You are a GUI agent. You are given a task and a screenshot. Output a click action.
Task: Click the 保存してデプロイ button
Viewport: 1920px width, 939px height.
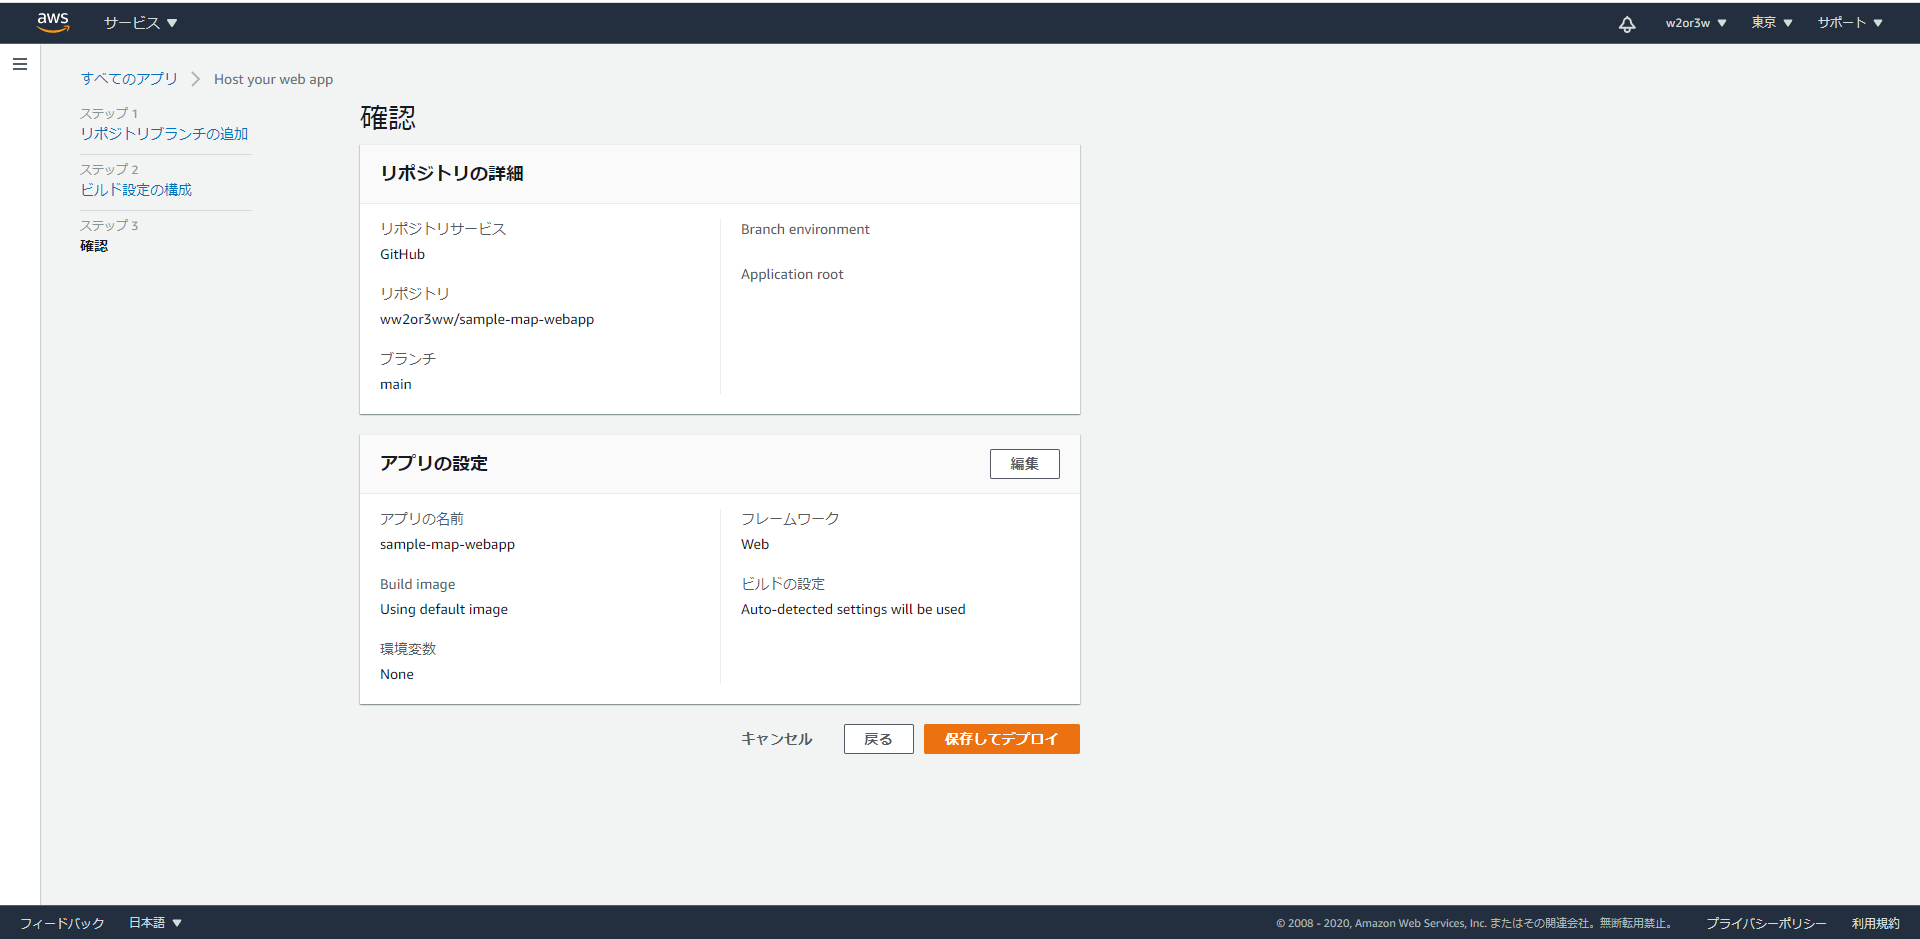1001,739
